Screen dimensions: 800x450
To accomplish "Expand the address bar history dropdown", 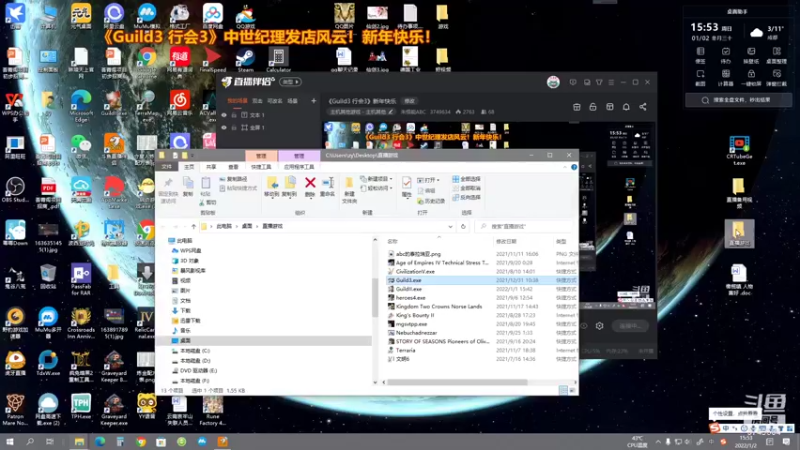I will (450, 227).
